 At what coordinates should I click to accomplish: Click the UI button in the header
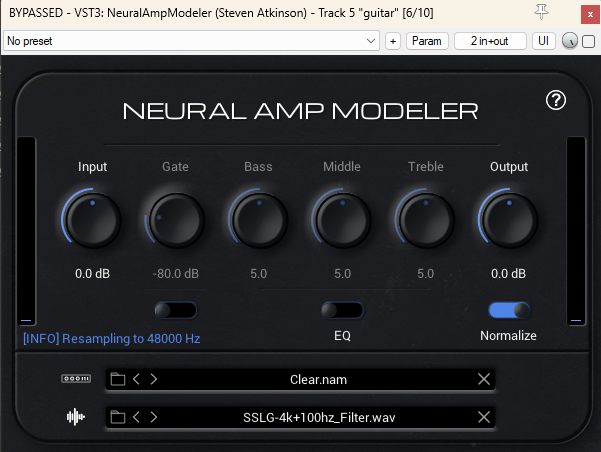[x=544, y=41]
